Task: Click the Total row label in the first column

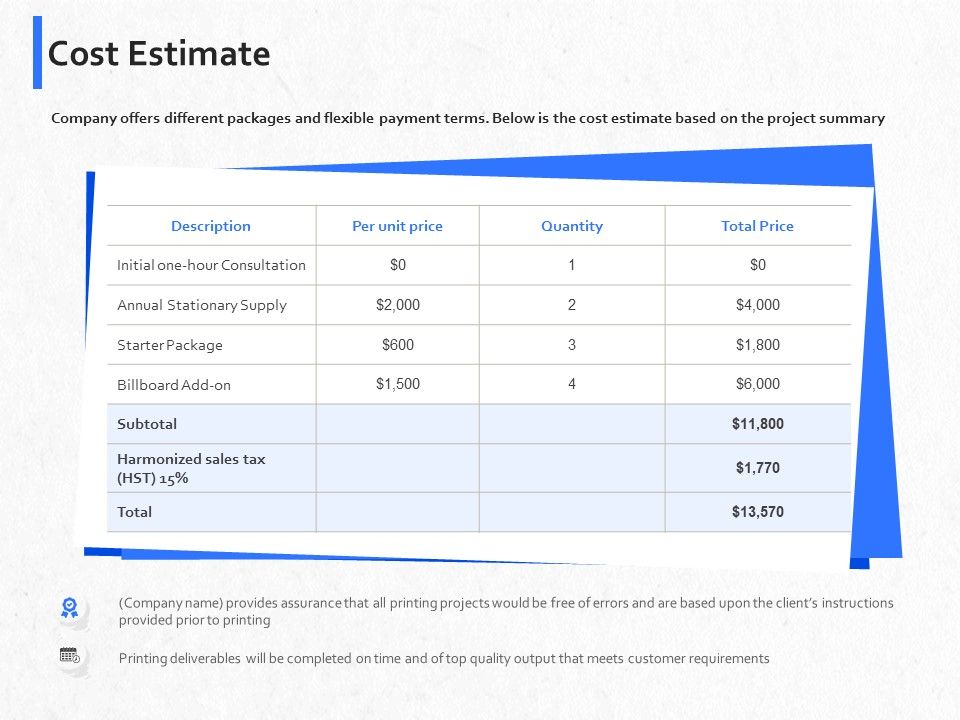Action: pyautogui.click(x=134, y=512)
